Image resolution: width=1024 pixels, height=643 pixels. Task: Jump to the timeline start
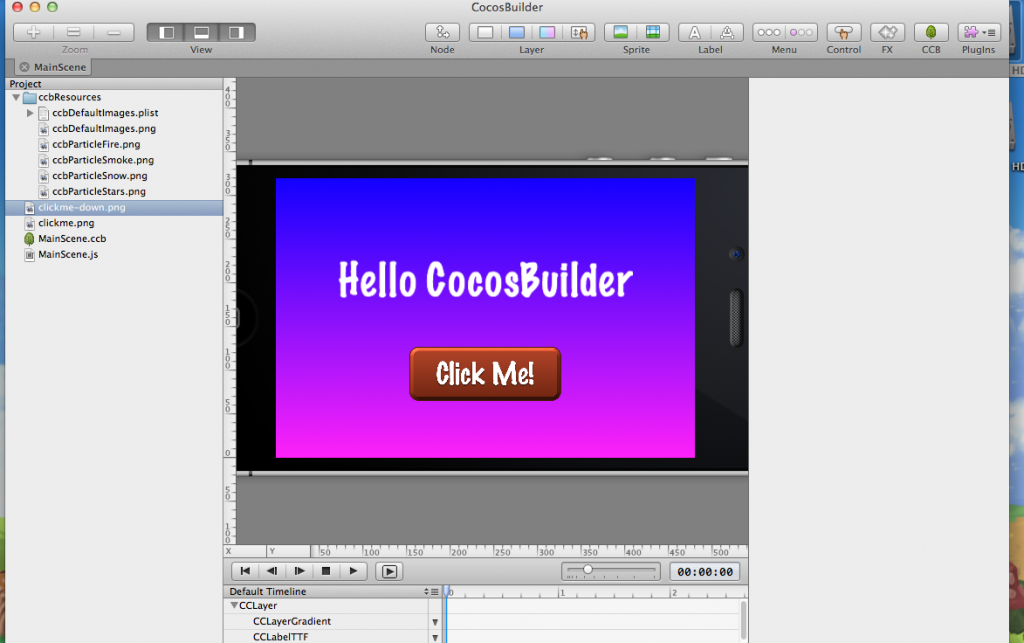coord(245,571)
